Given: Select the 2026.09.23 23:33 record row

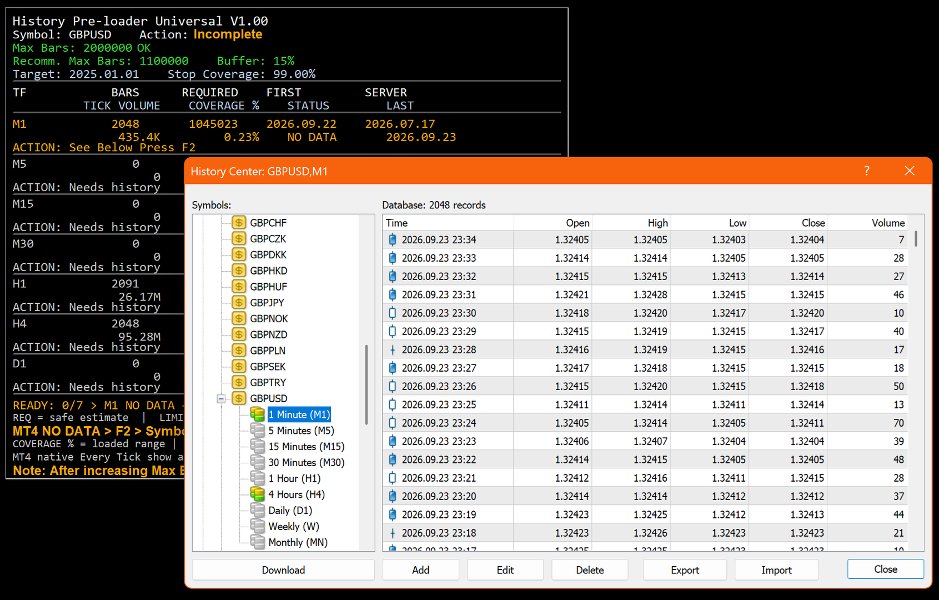Looking at the screenshot, I should click(646, 258).
